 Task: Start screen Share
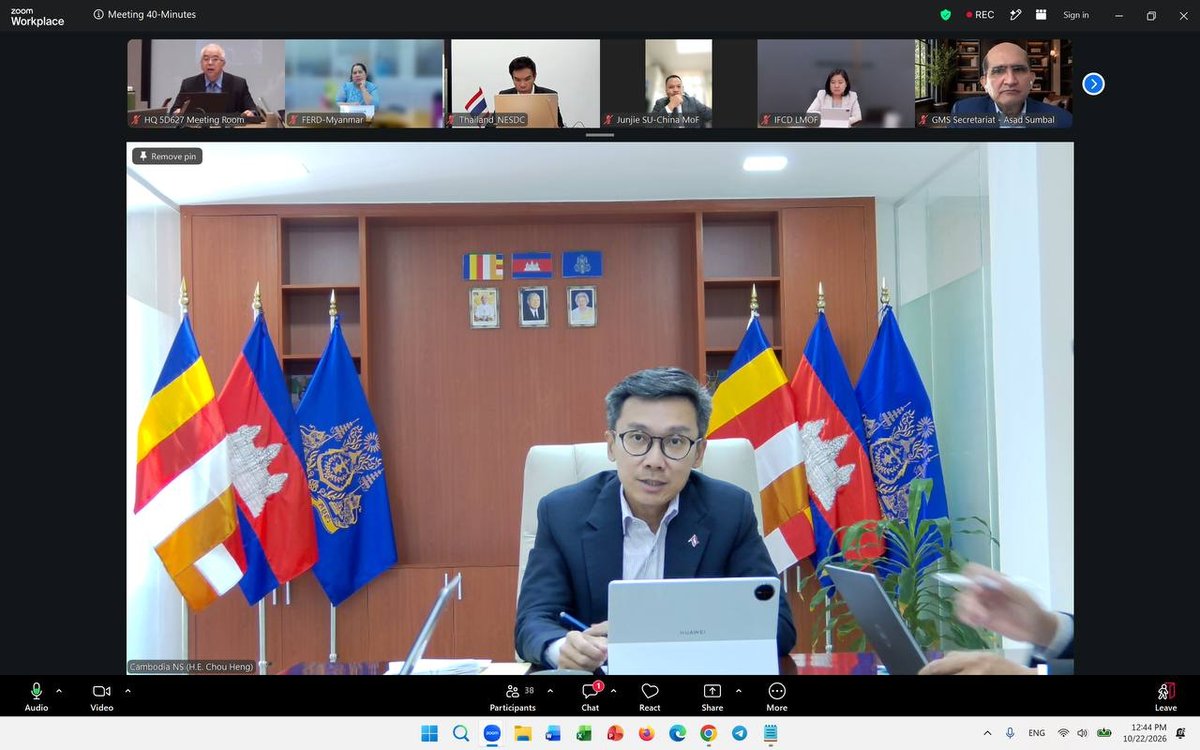[x=712, y=697]
